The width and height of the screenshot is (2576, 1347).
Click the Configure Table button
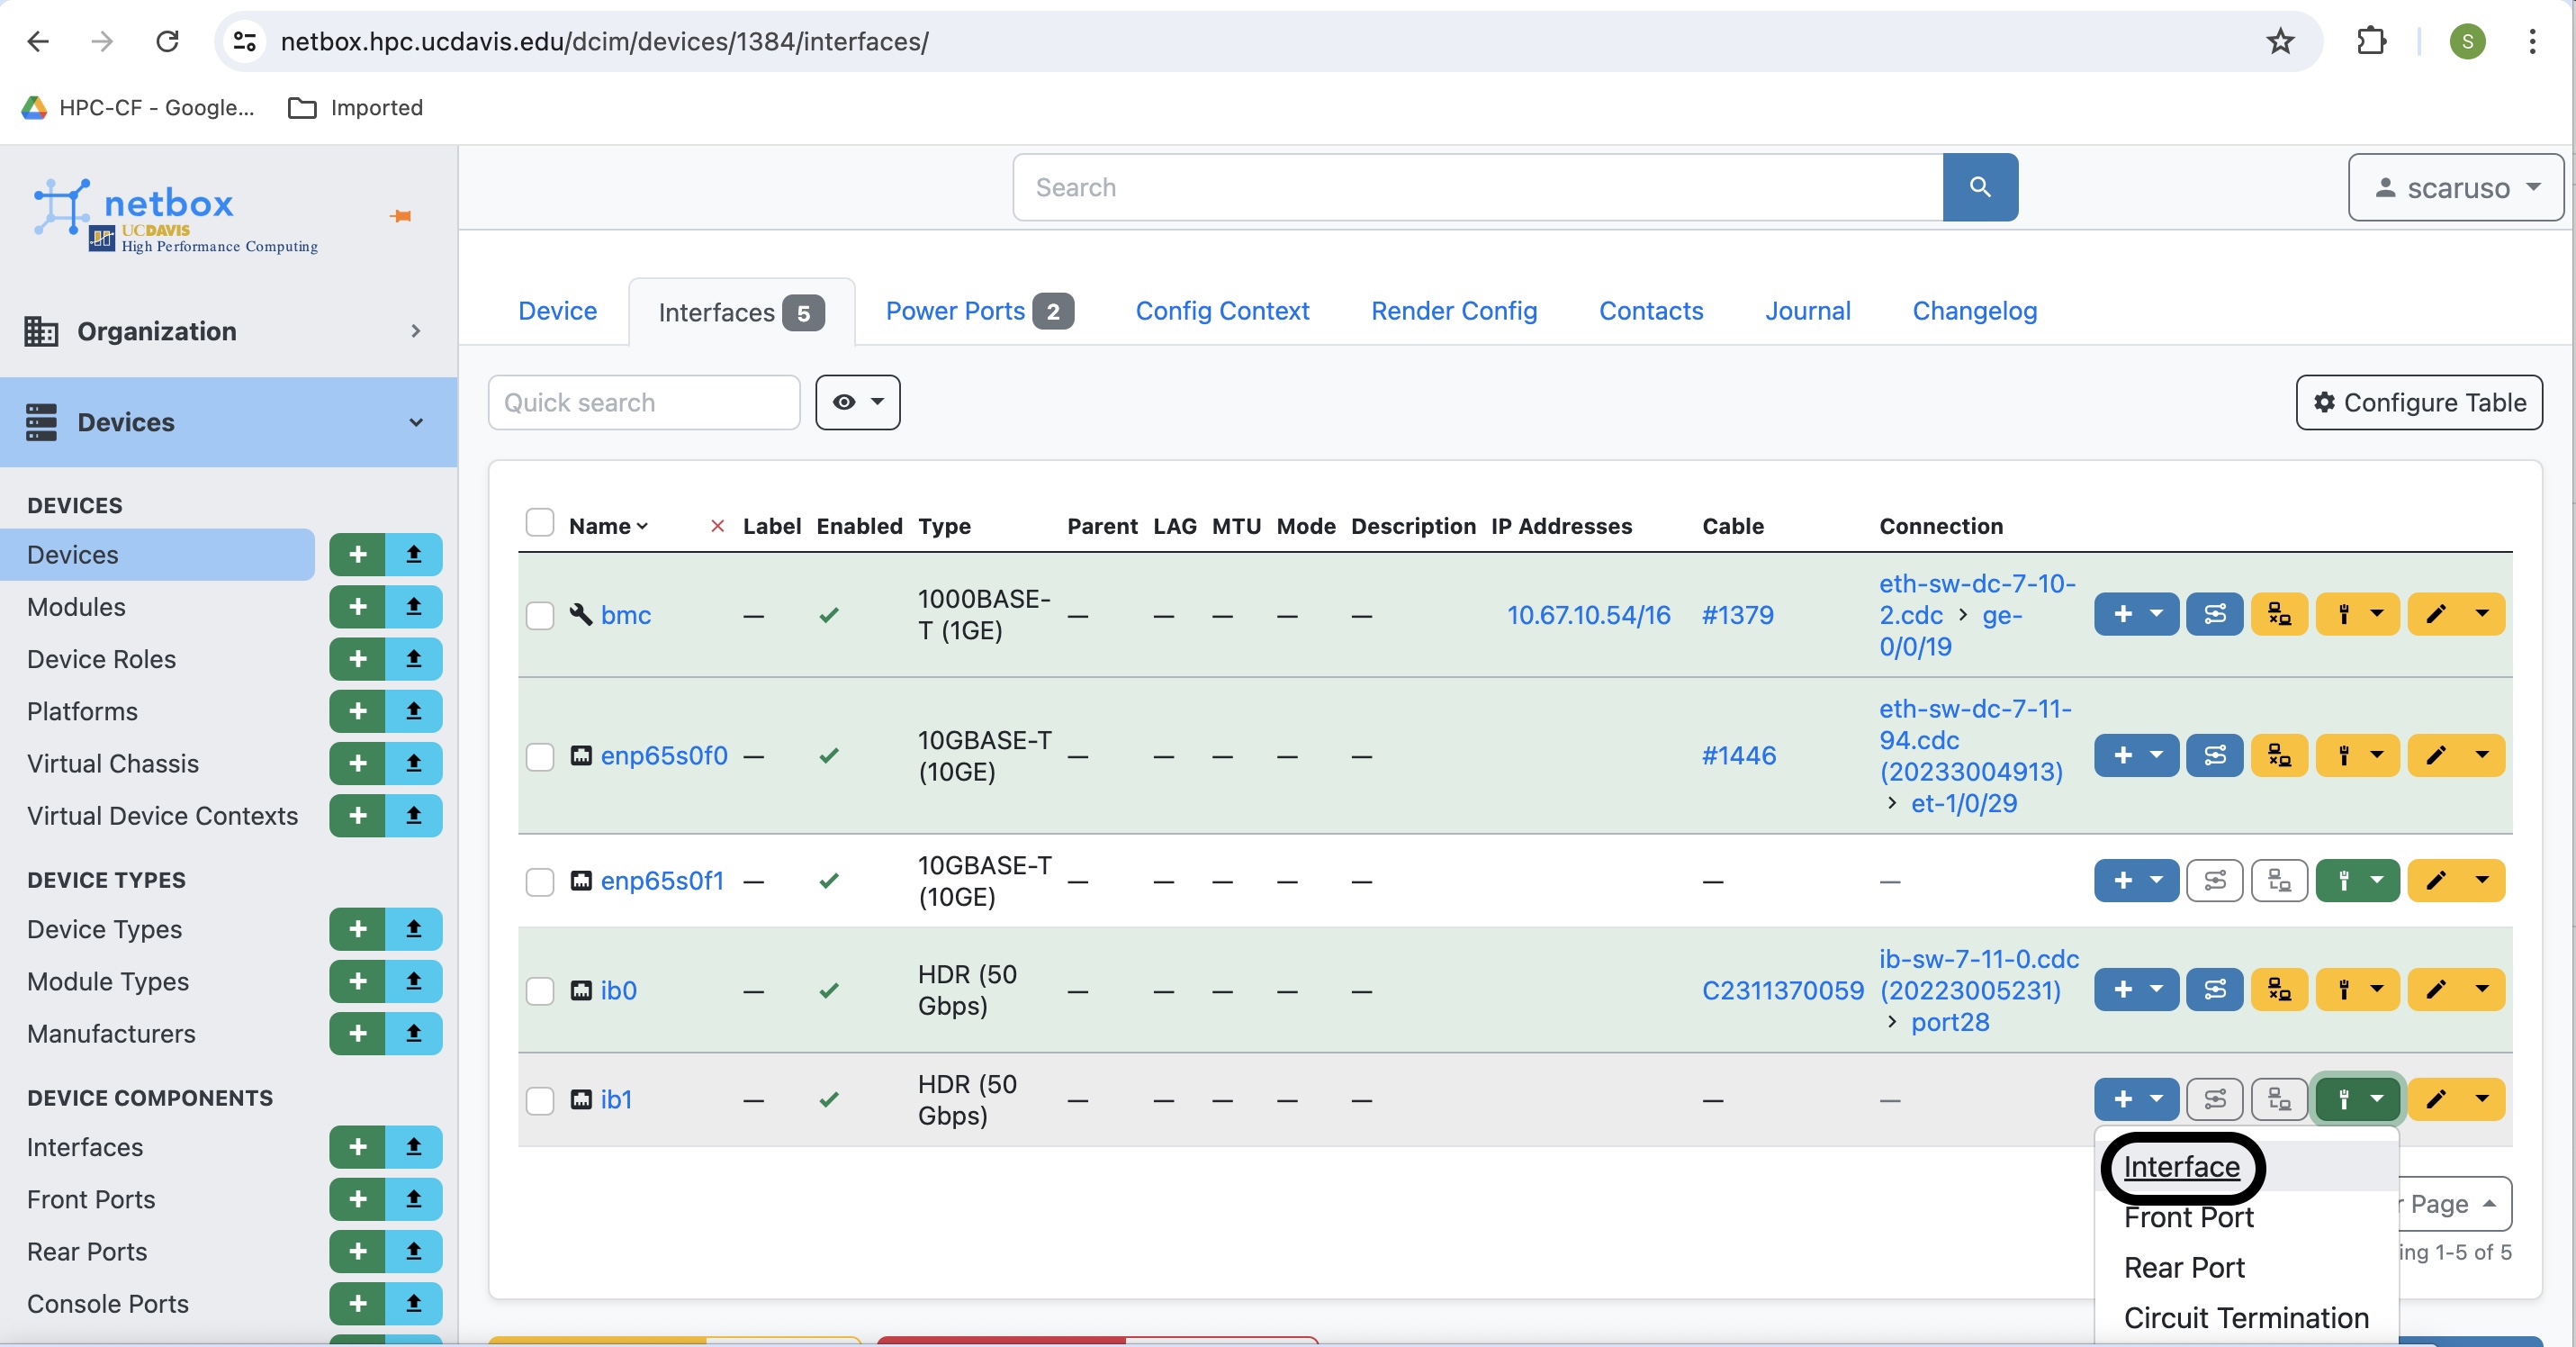(2418, 402)
